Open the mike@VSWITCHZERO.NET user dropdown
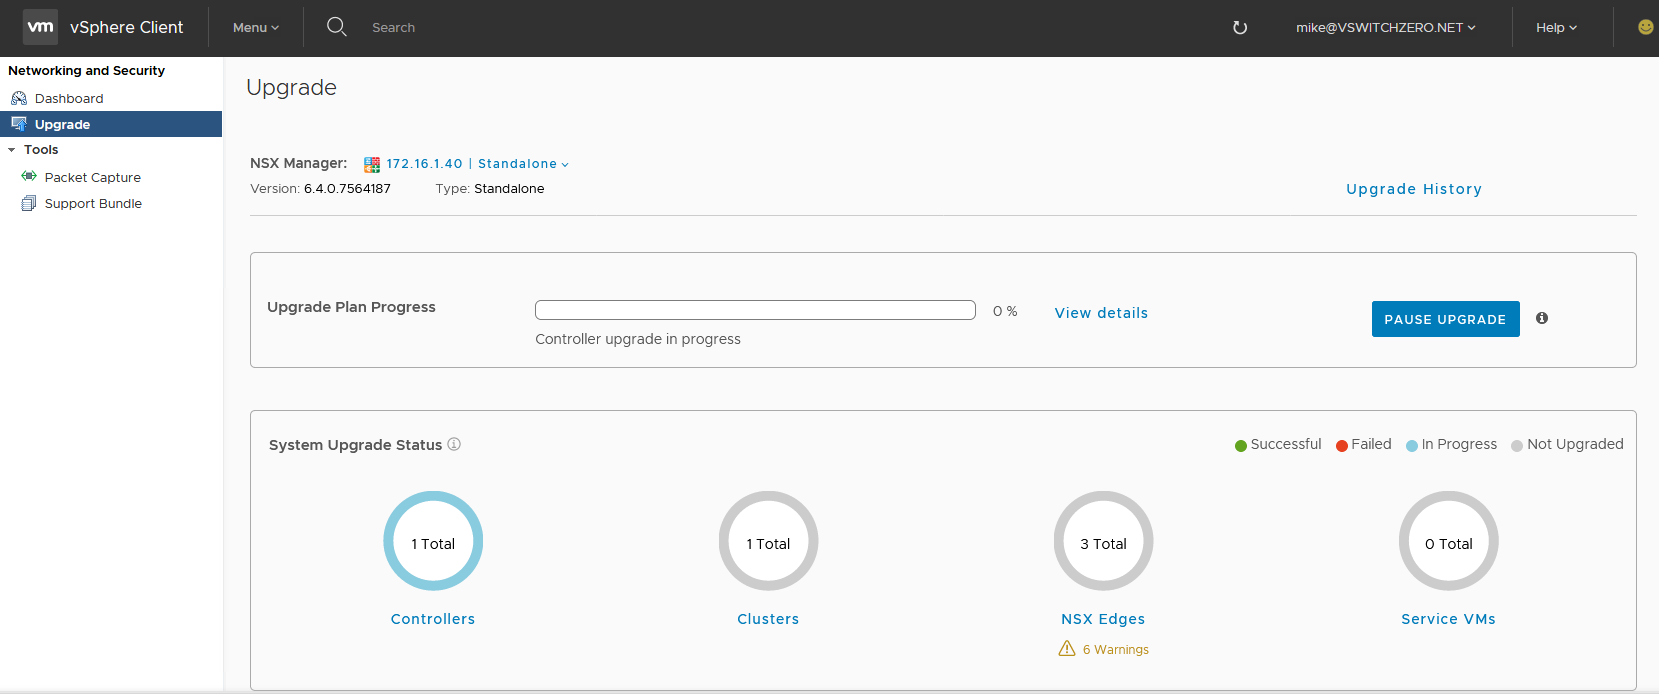The image size is (1659, 695). pyautogui.click(x=1385, y=28)
